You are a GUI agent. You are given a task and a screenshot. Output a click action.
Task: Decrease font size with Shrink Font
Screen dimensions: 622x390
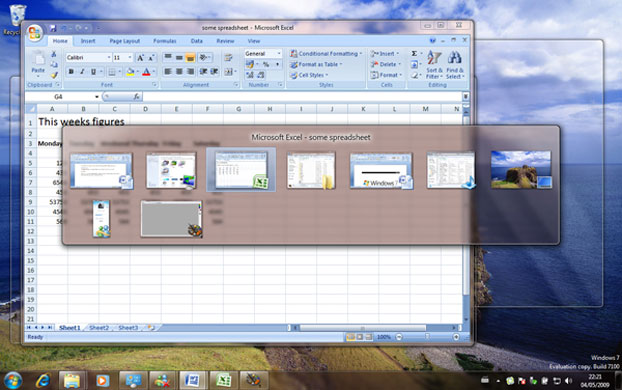click(x=151, y=58)
